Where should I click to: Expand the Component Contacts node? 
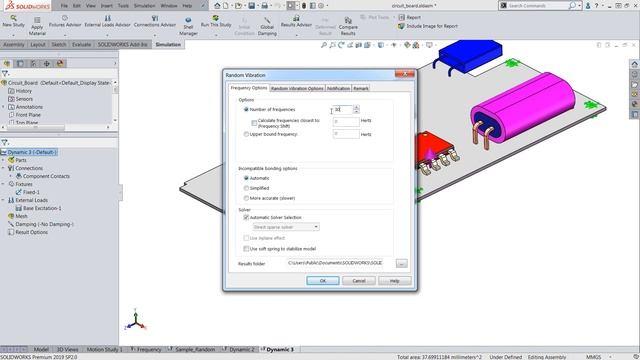pyautogui.click(x=11, y=176)
